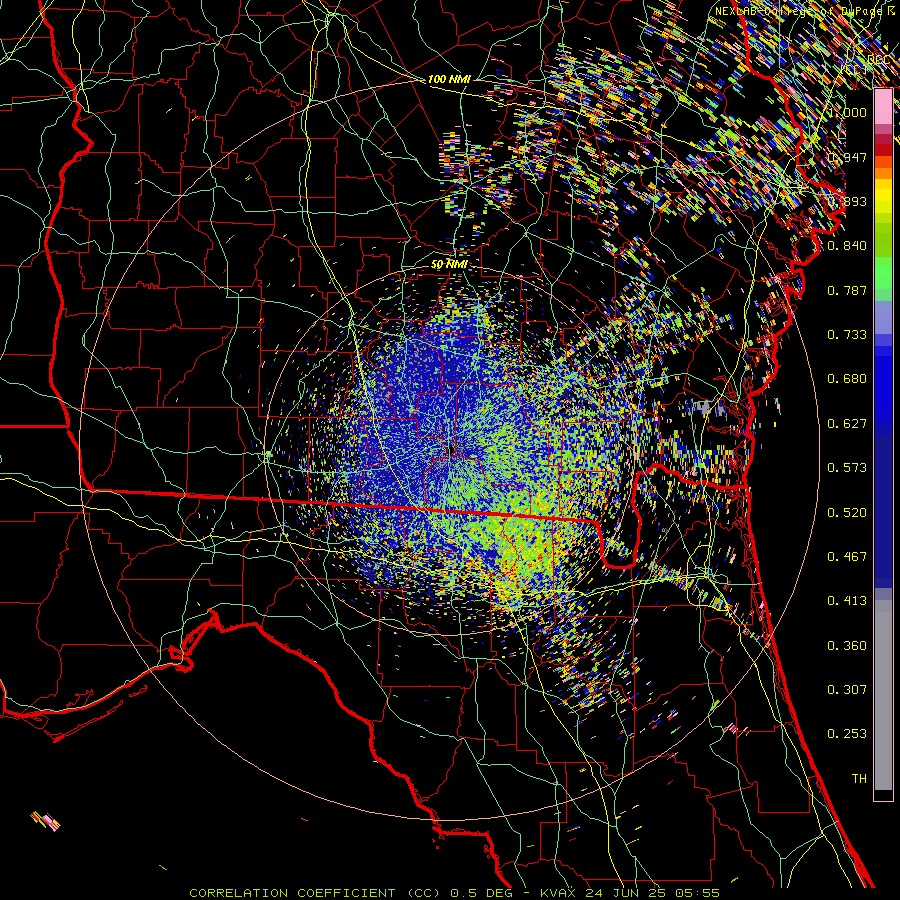Click the 0.360 scale value

point(847,646)
